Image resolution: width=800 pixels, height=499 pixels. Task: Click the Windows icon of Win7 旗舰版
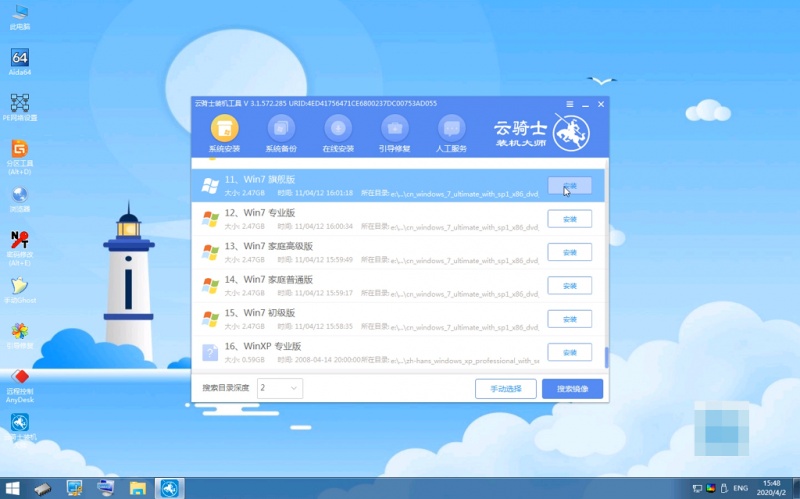tap(210, 186)
